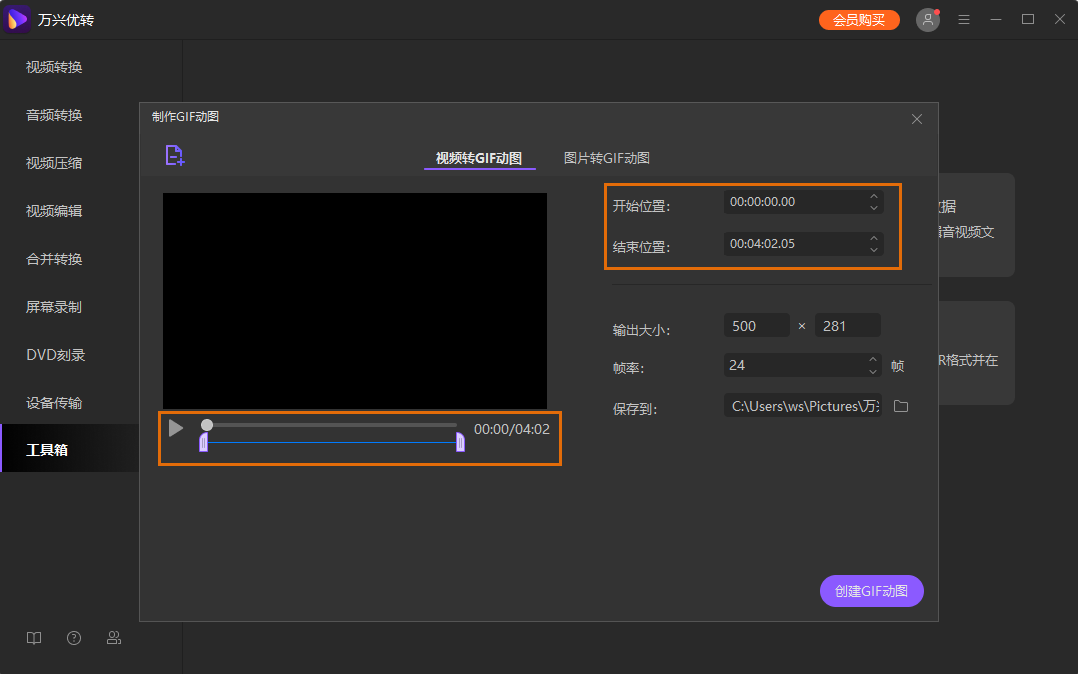Click the output width field showing 500

[755, 325]
